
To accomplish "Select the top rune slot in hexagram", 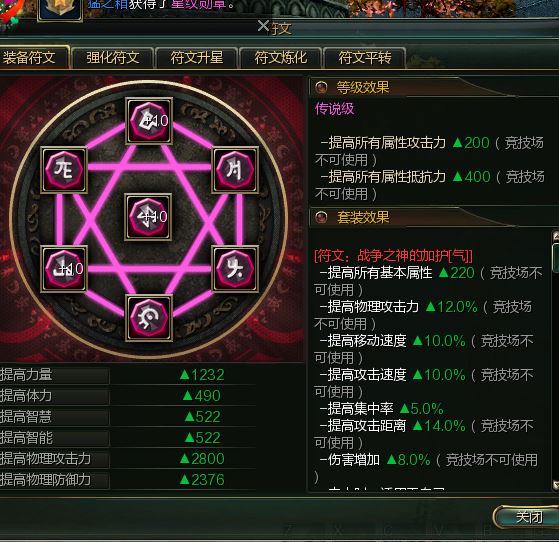I will point(149,121).
